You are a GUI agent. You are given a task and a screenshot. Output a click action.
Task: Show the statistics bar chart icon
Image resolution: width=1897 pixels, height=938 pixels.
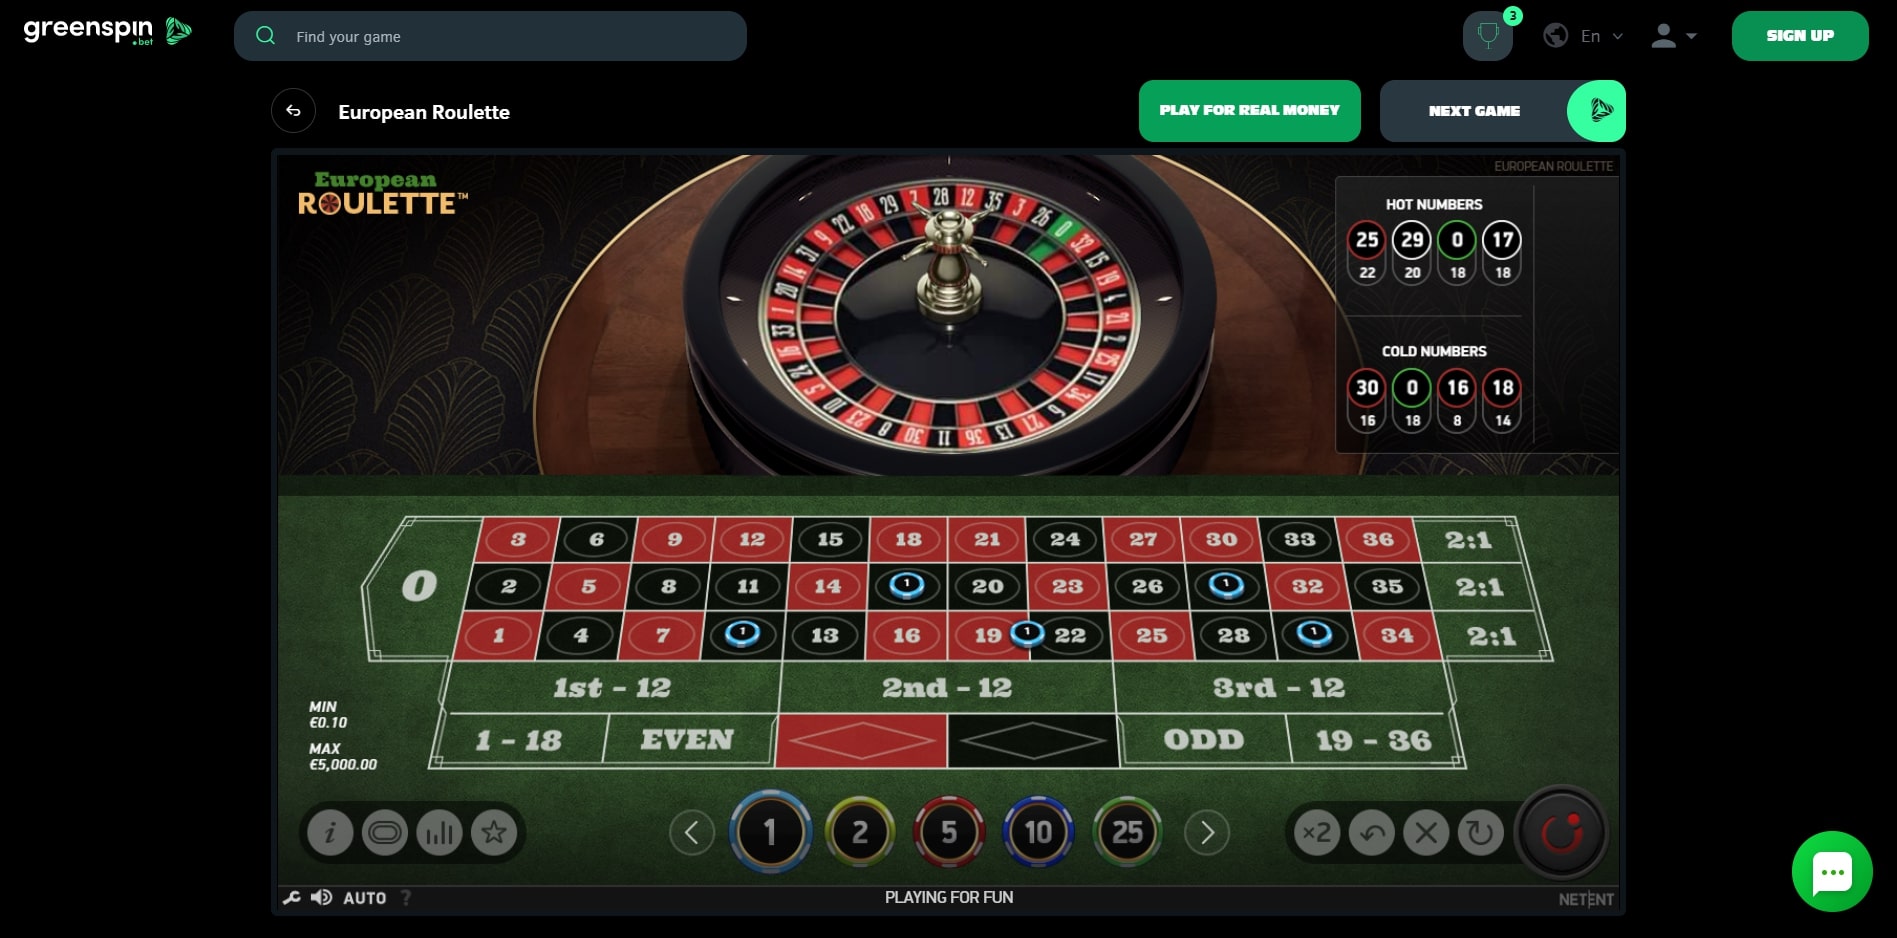coord(439,832)
